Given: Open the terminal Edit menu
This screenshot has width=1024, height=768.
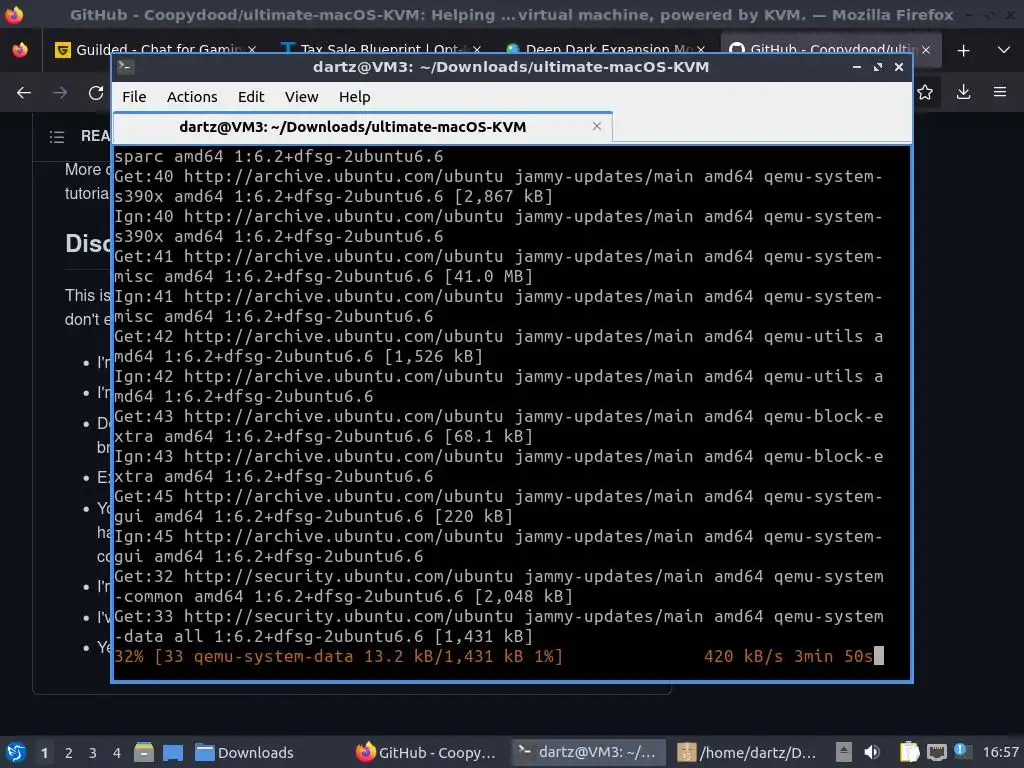Looking at the screenshot, I should pos(251,97).
